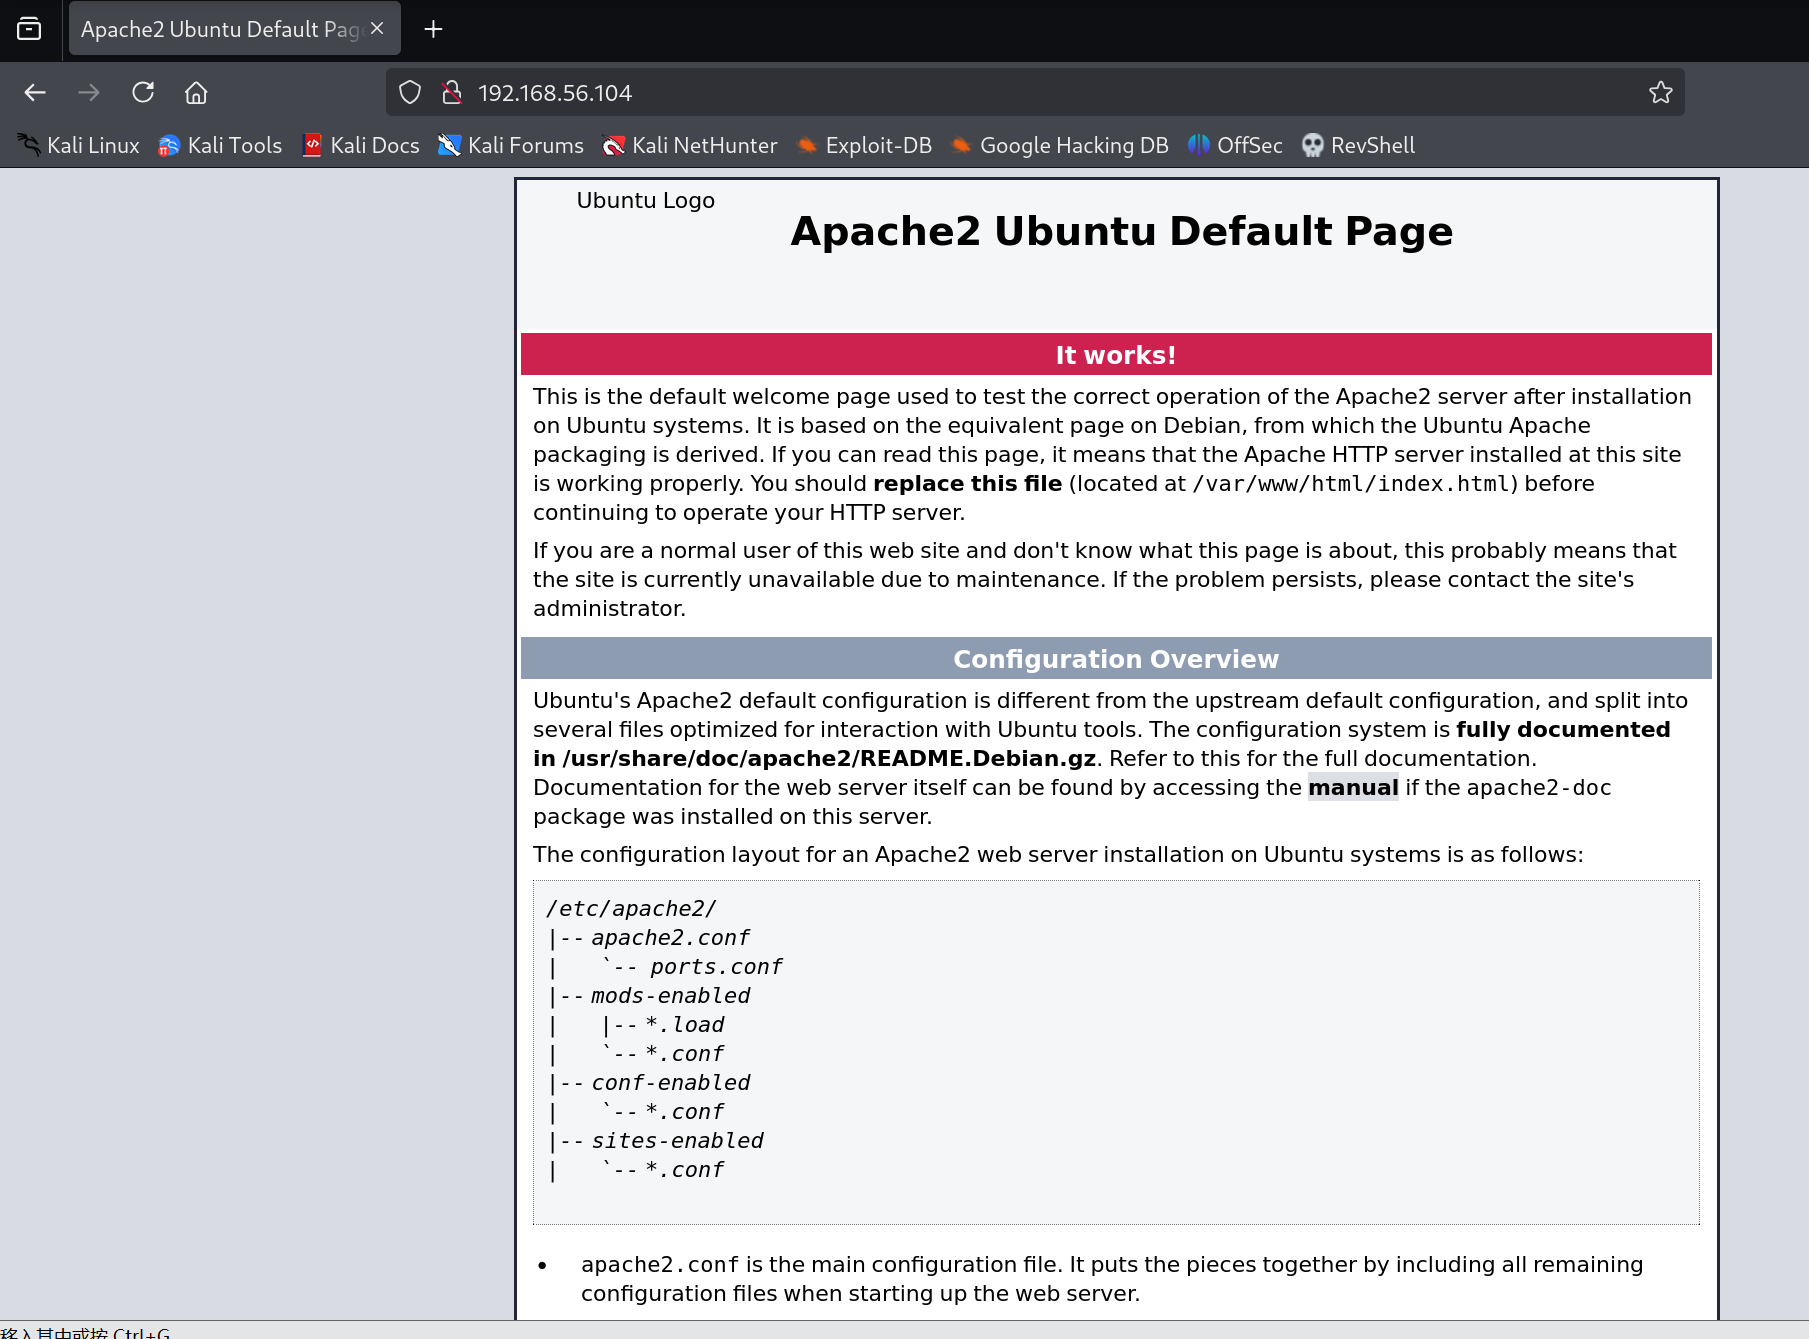Image resolution: width=1809 pixels, height=1339 pixels.
Task: Click the address bar showing 192.168.56.104
Action: tap(1000, 93)
